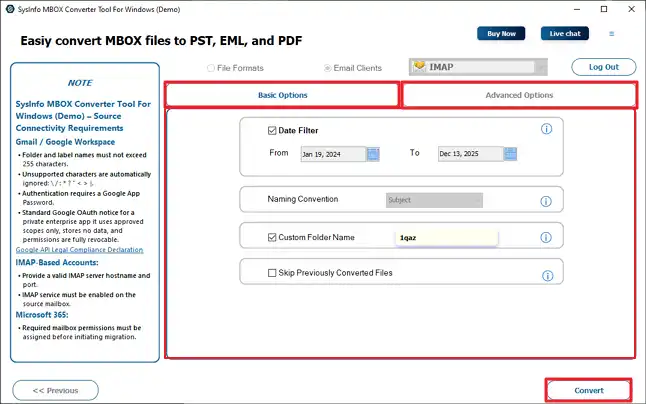The image size is (646, 404).
Task: Click the Naming Convention info icon
Action: pyautogui.click(x=547, y=199)
